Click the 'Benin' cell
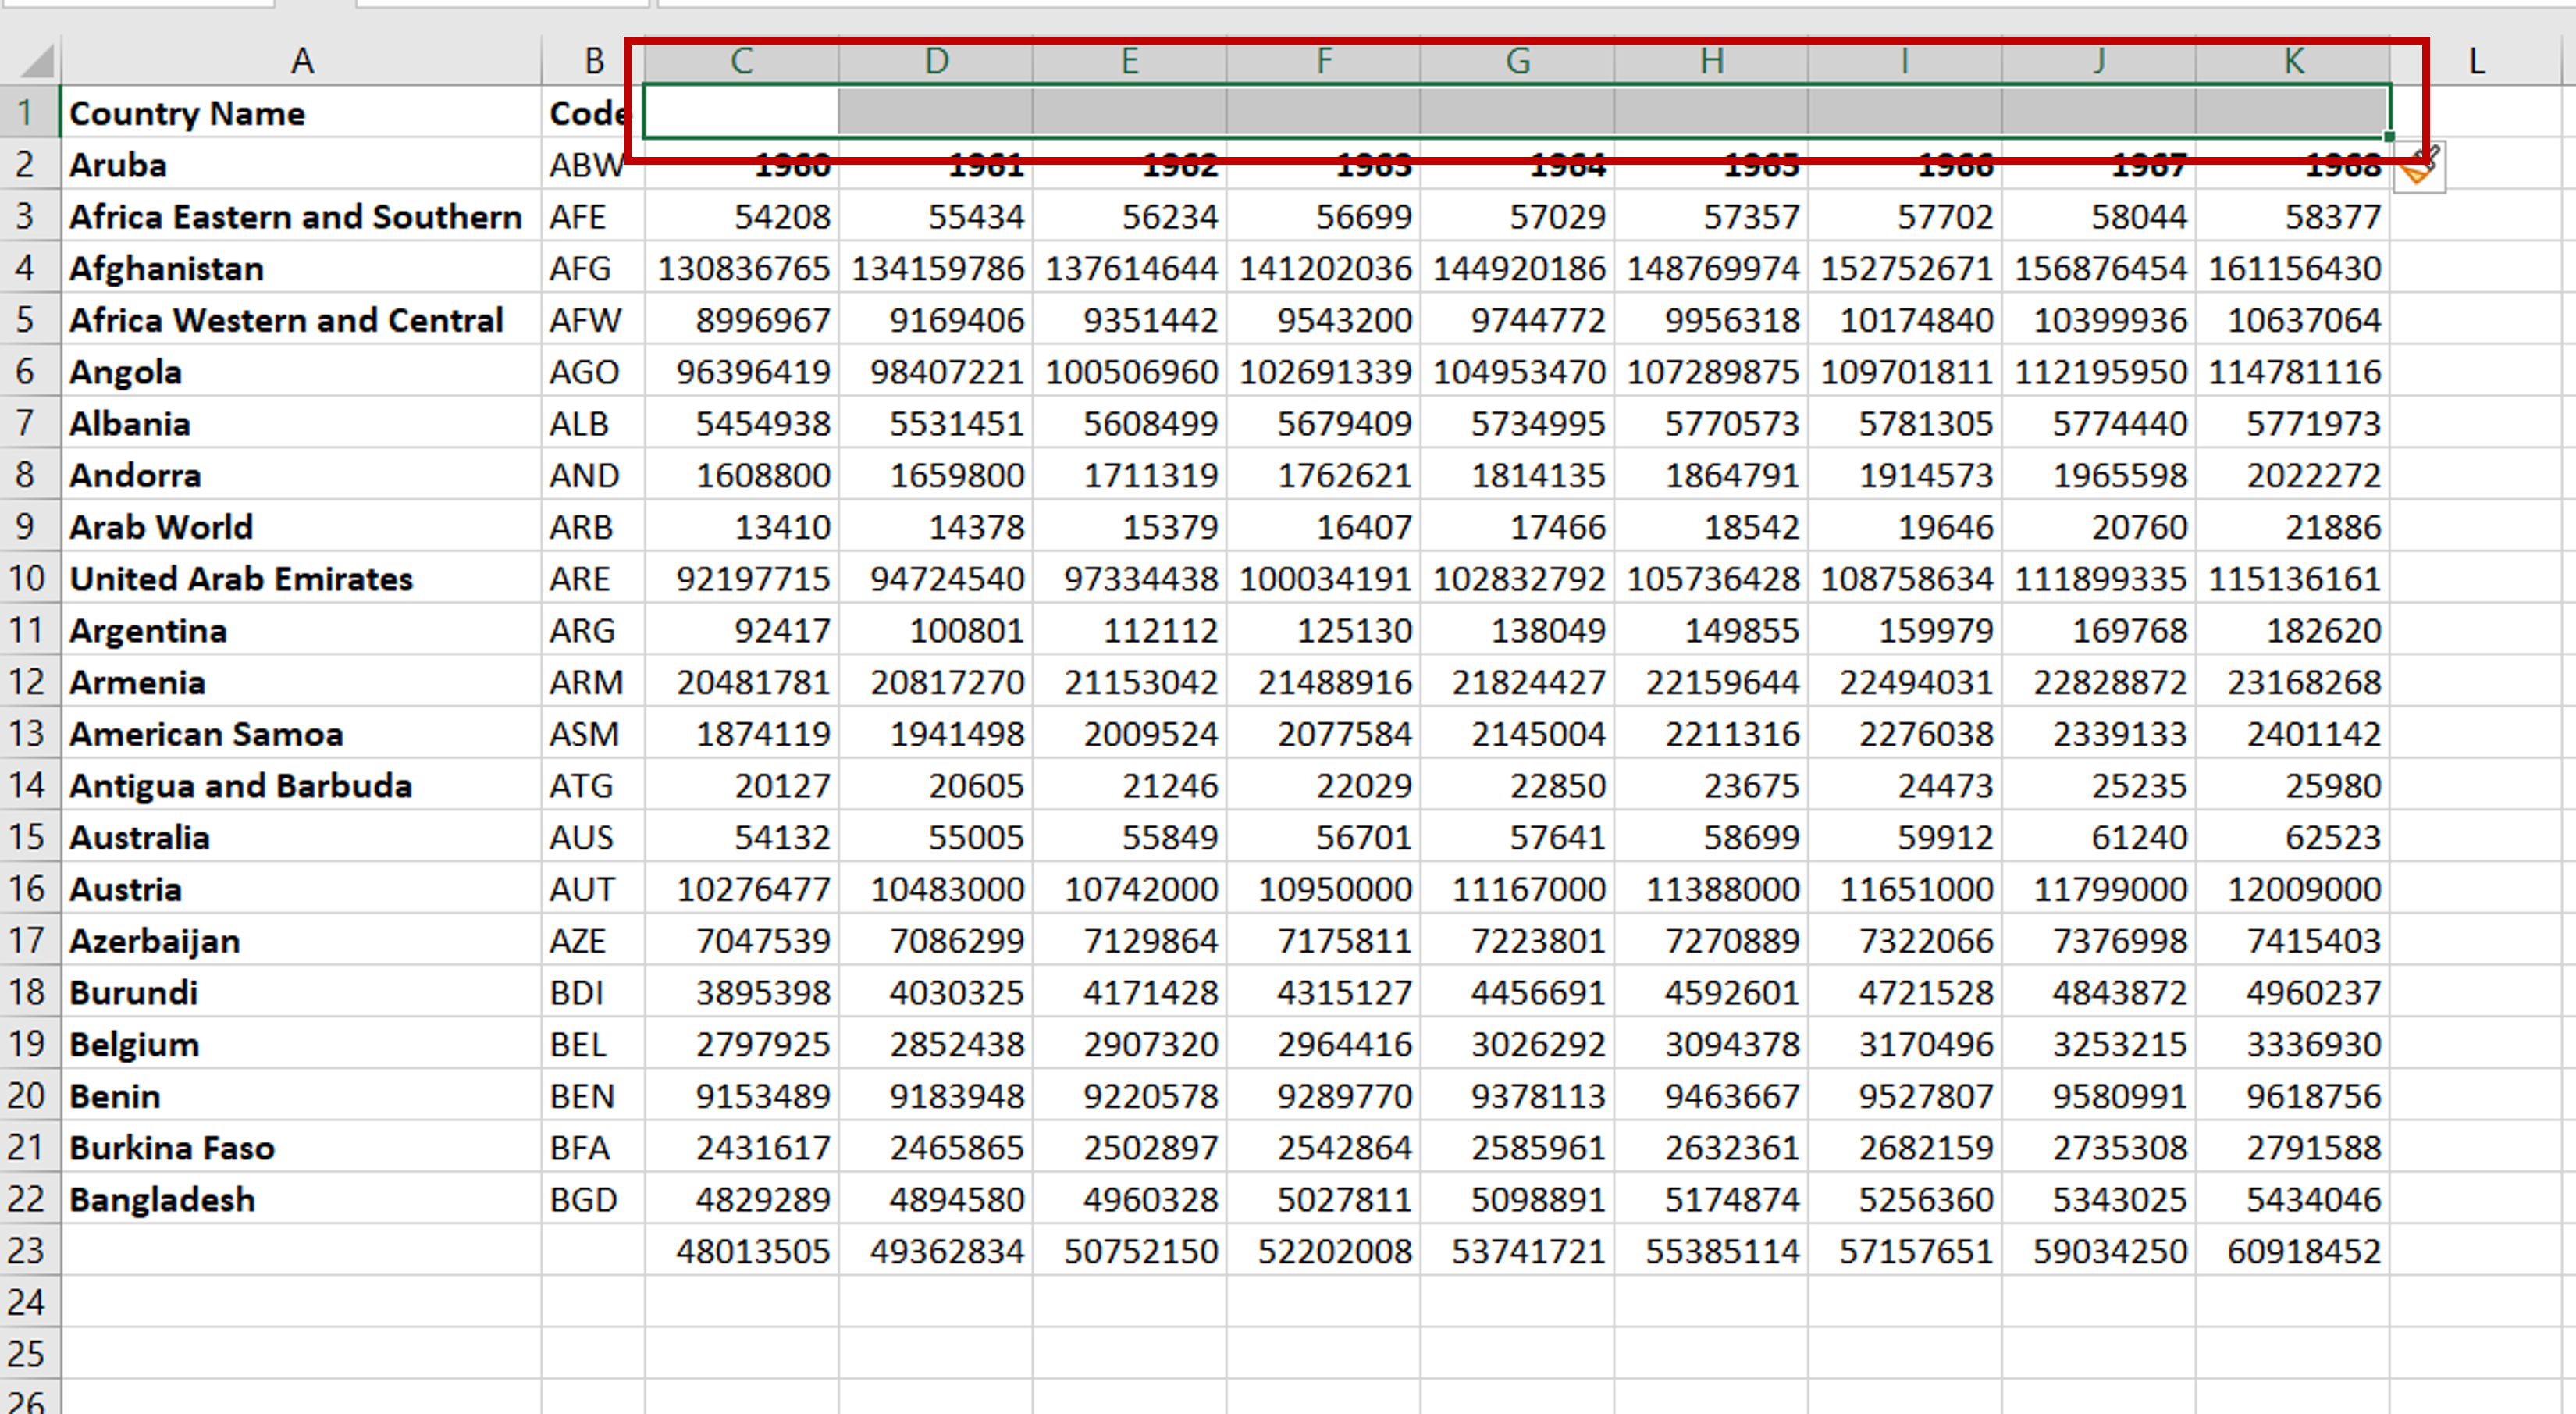 coord(301,1095)
